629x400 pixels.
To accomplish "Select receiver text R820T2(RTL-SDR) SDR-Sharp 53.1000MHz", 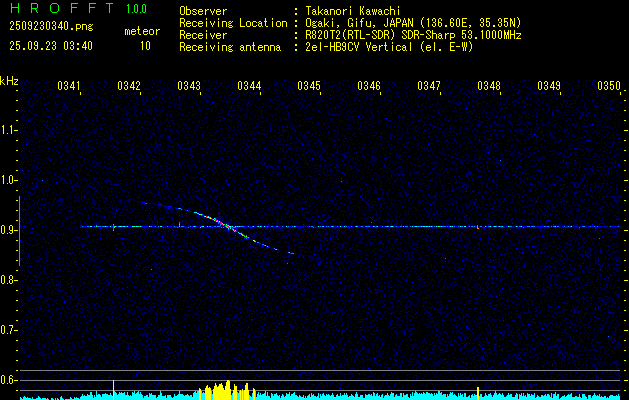I will tap(413, 35).
